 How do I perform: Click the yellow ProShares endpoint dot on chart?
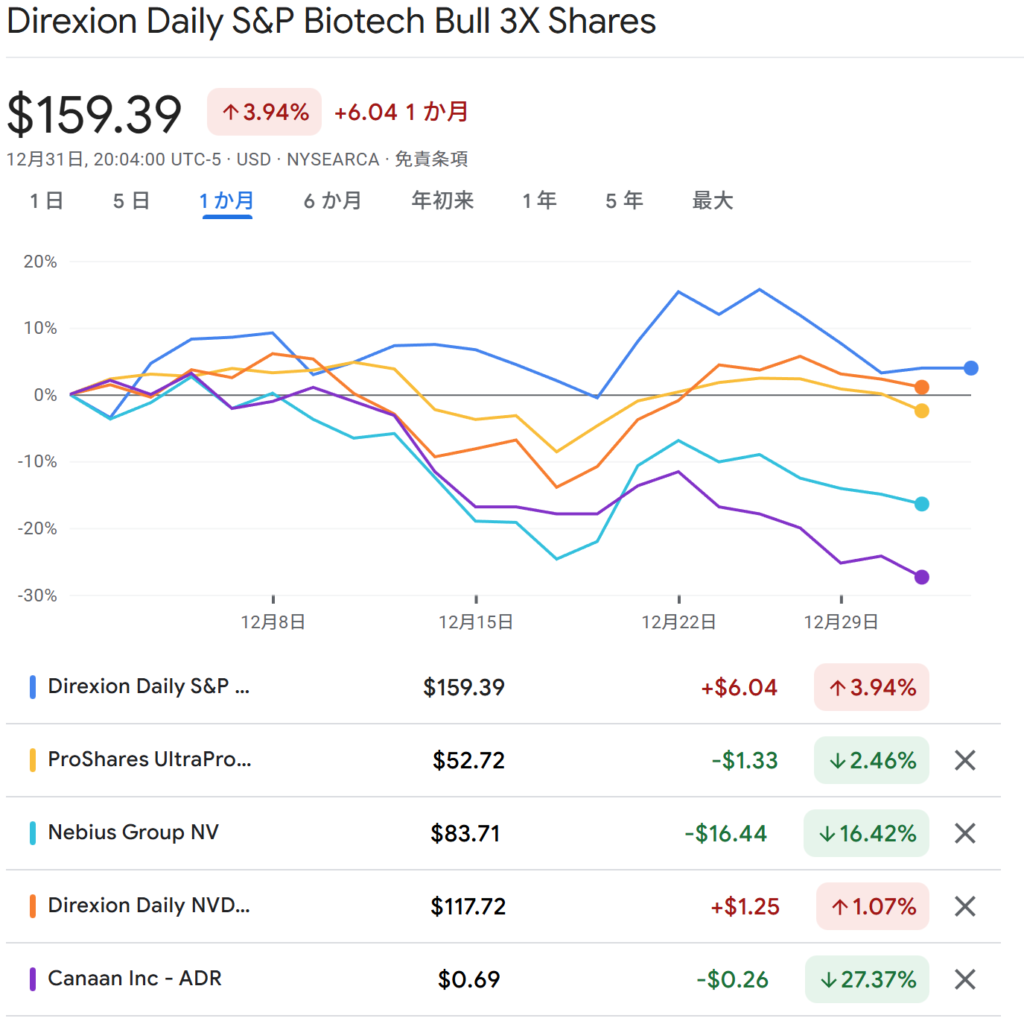click(922, 411)
